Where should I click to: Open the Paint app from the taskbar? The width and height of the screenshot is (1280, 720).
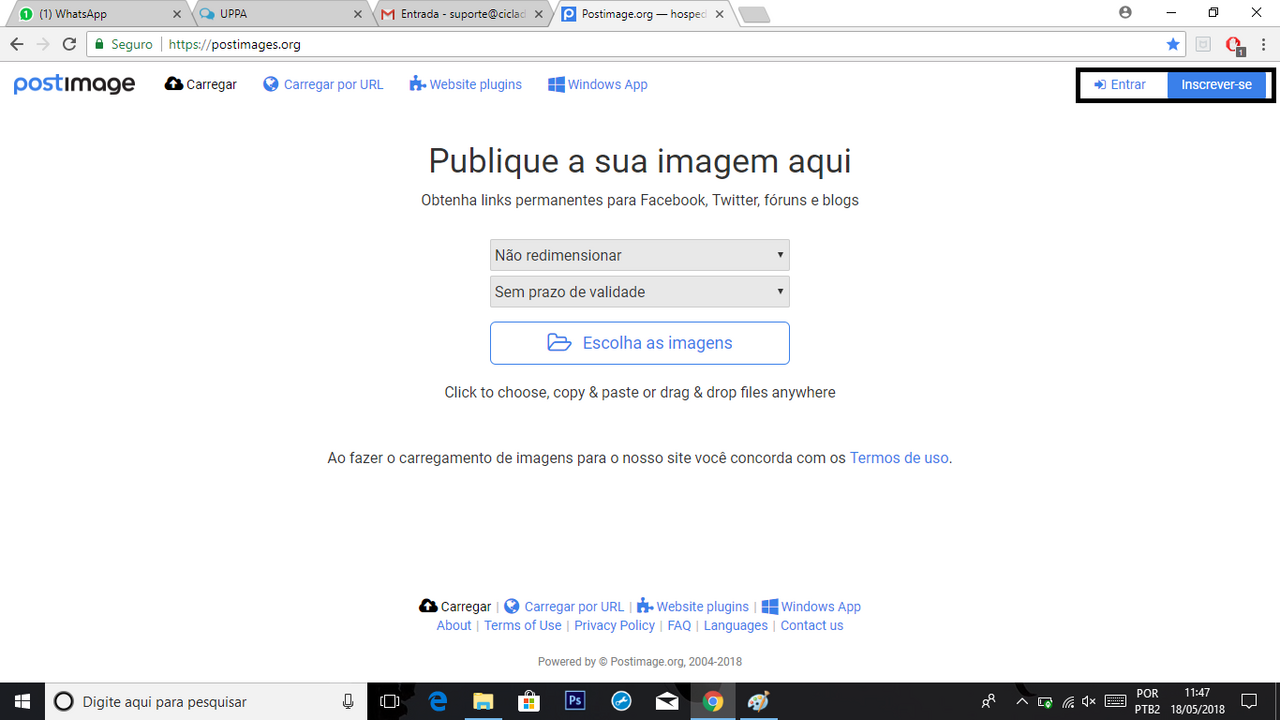tap(759, 701)
